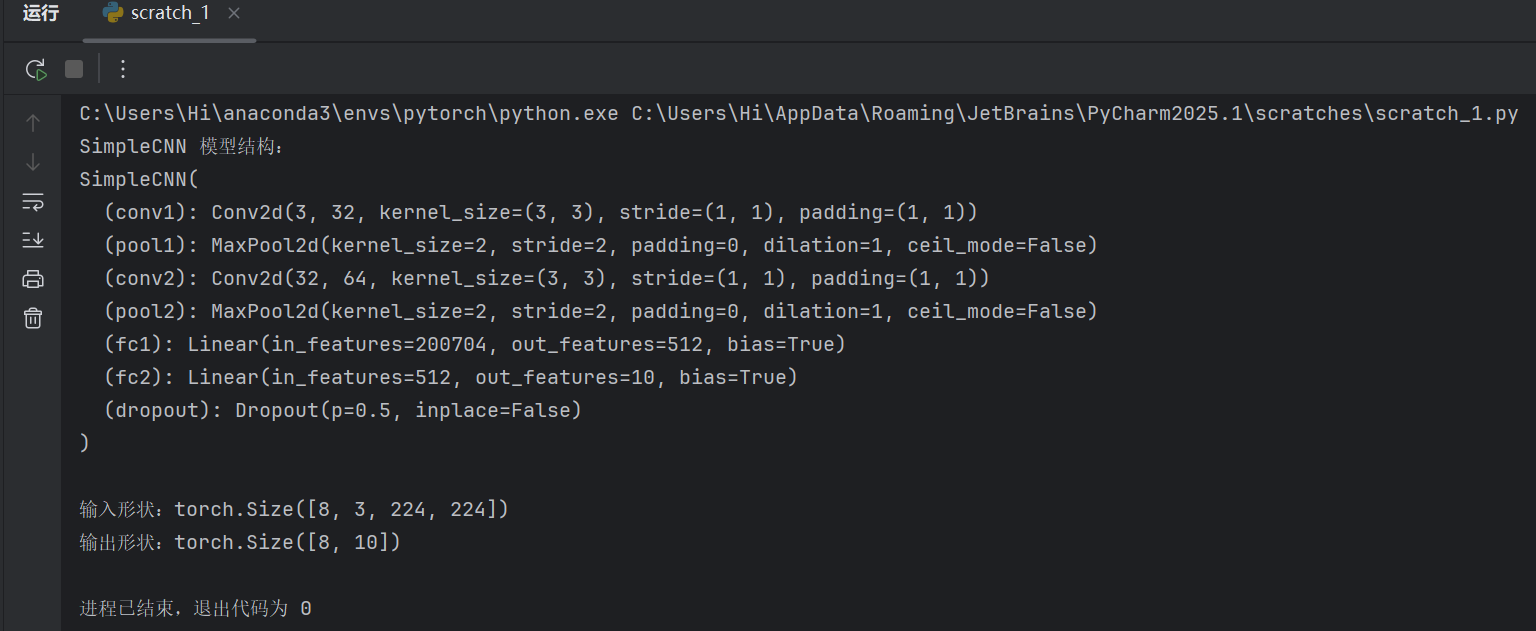The width and height of the screenshot is (1536, 631).
Task: Open the scratch_1.py file path link
Action: pos(1075,113)
